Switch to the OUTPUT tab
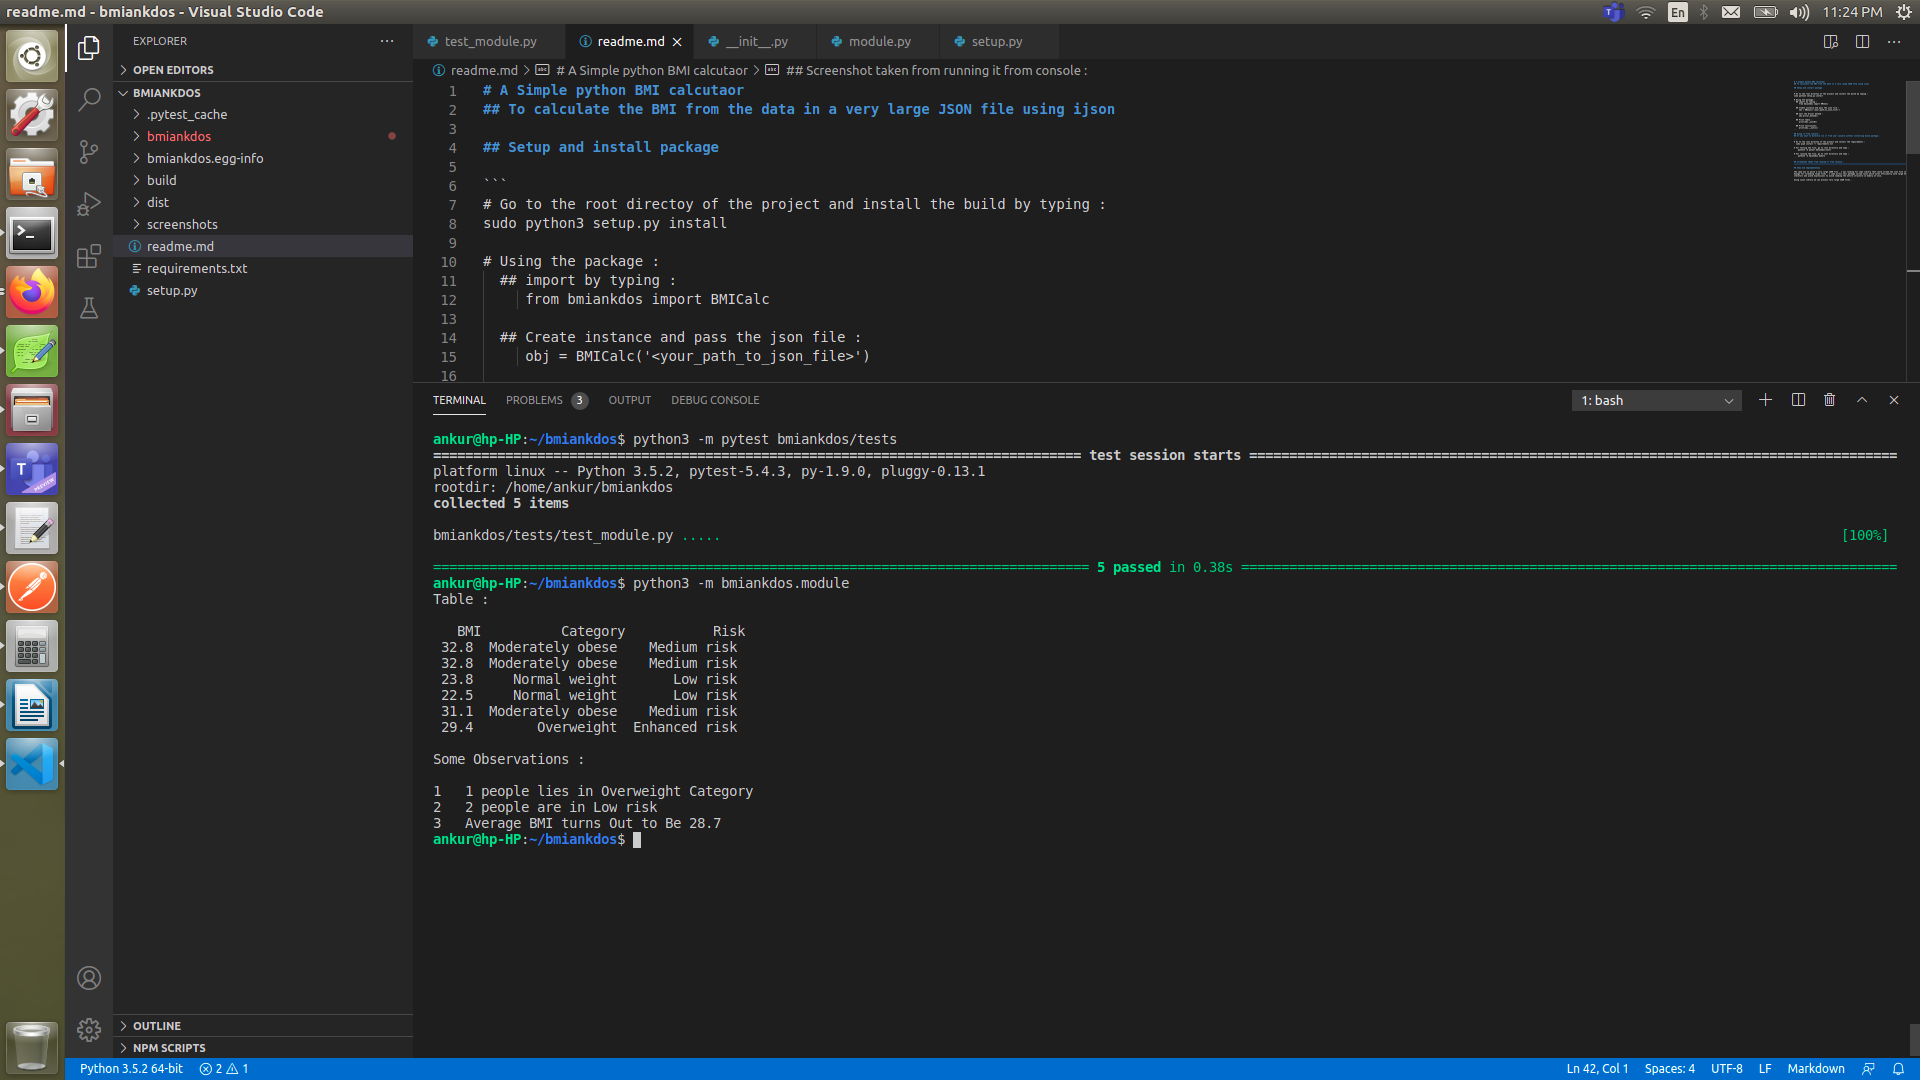 629,398
